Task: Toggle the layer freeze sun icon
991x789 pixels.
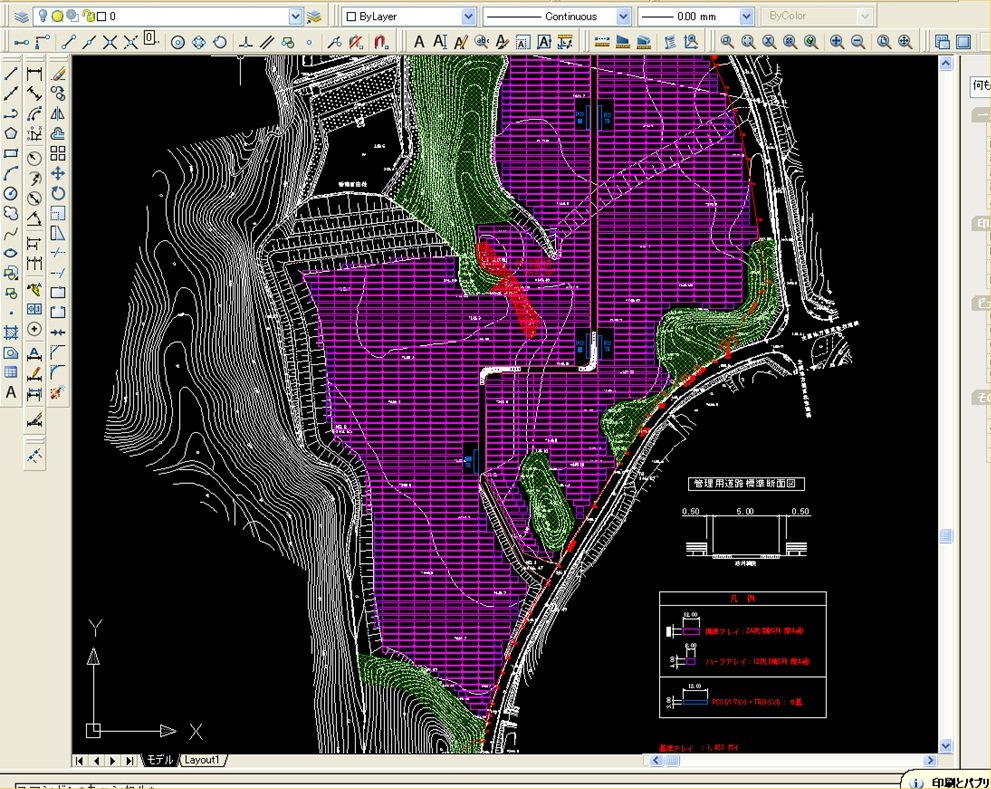Action: (x=57, y=17)
